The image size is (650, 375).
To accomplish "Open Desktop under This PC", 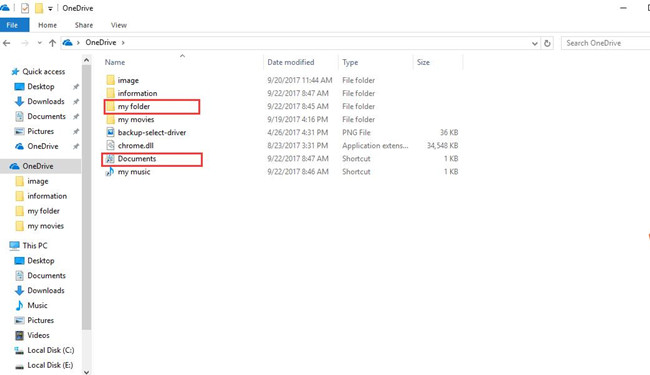I will click(41, 261).
